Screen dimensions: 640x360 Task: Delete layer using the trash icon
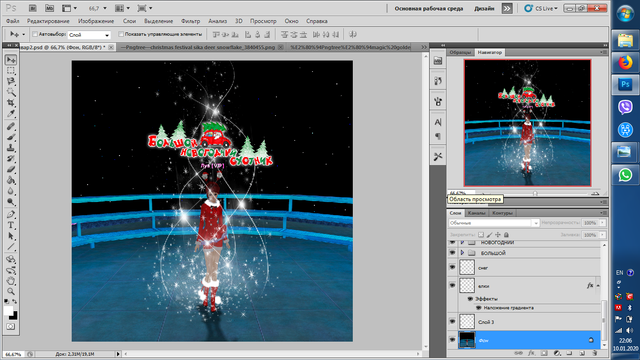point(595,353)
